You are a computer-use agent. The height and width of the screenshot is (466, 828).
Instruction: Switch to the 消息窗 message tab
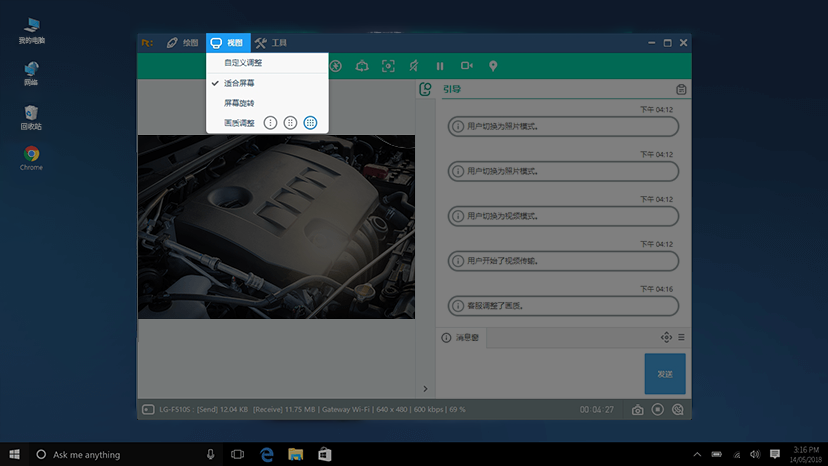[460, 338]
